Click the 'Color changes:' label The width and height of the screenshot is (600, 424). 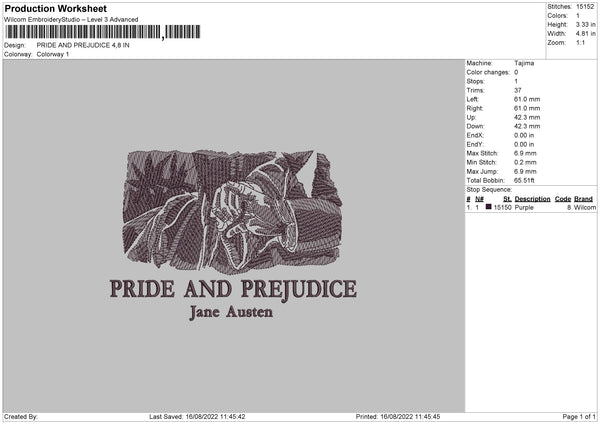[488, 72]
